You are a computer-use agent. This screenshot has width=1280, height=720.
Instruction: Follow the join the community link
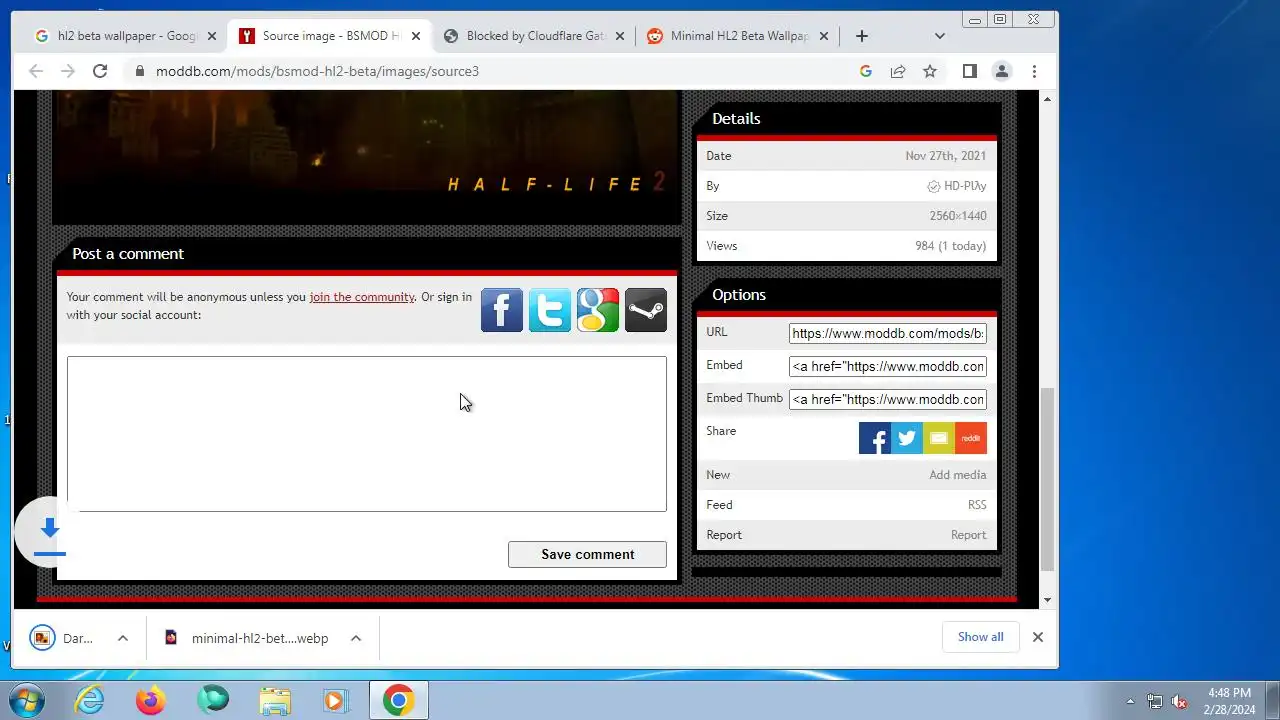(x=362, y=297)
